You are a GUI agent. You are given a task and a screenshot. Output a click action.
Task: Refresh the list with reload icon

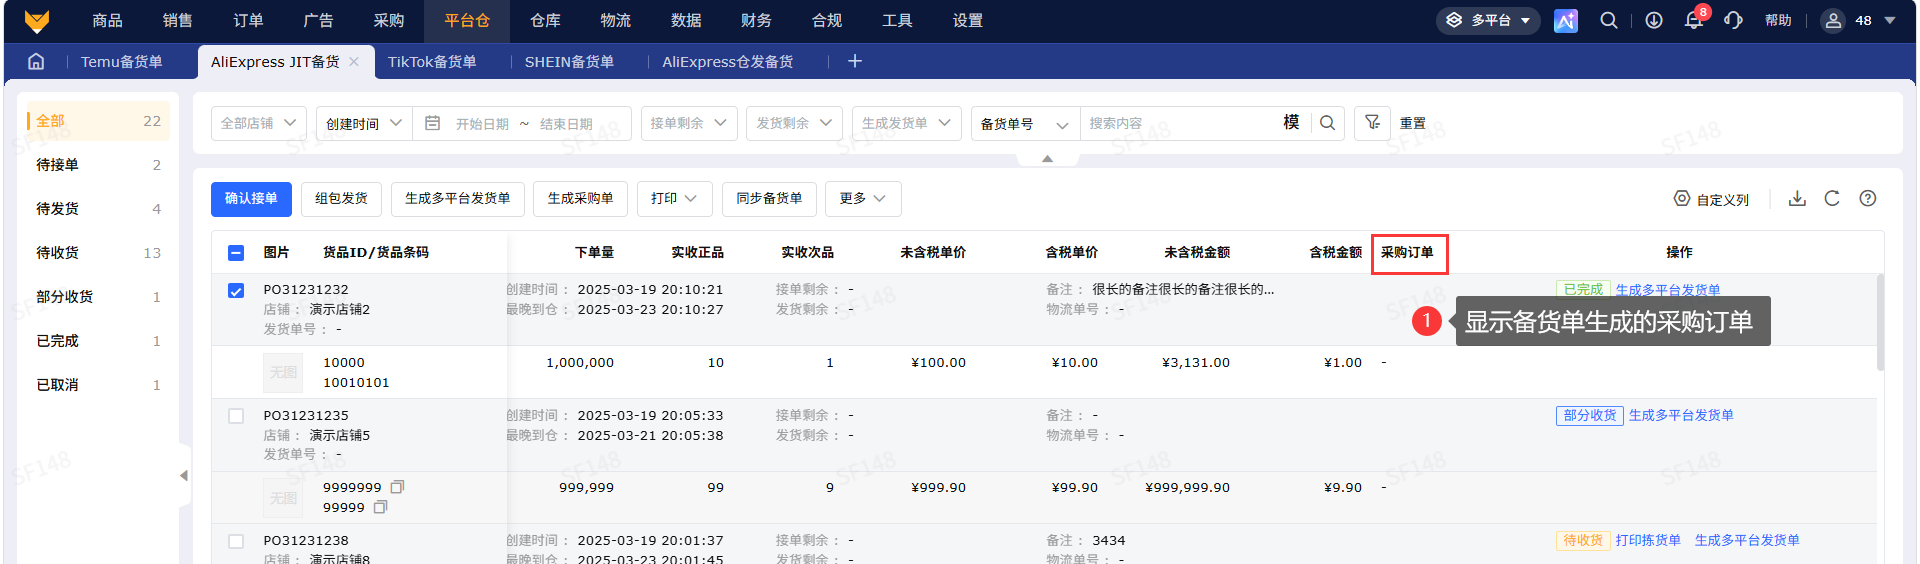(1832, 198)
